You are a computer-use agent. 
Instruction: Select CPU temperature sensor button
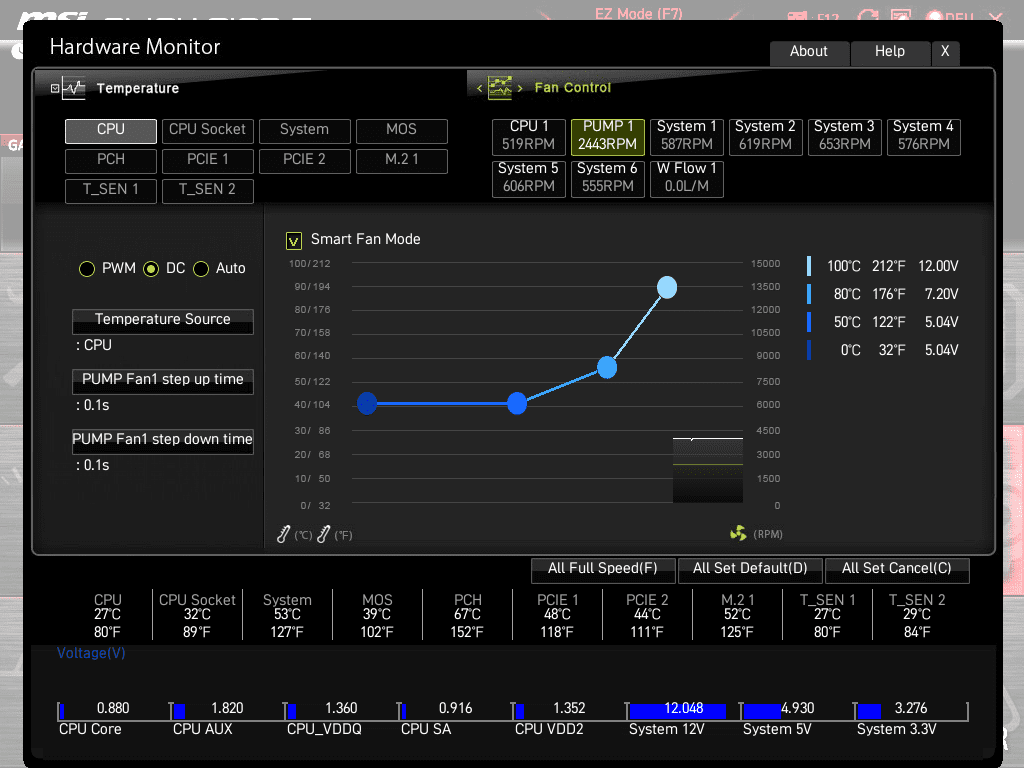pyautogui.click(x=110, y=131)
